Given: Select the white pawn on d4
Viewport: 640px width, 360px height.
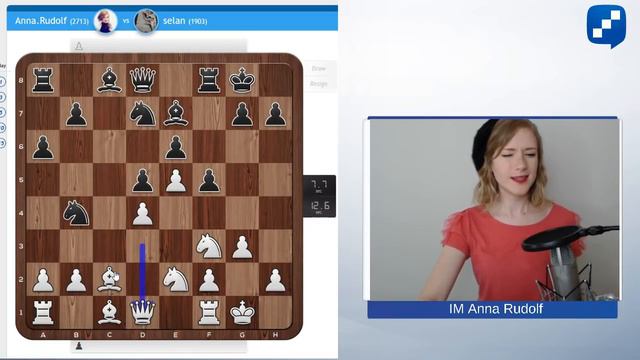Looking at the screenshot, I should (x=142, y=213).
